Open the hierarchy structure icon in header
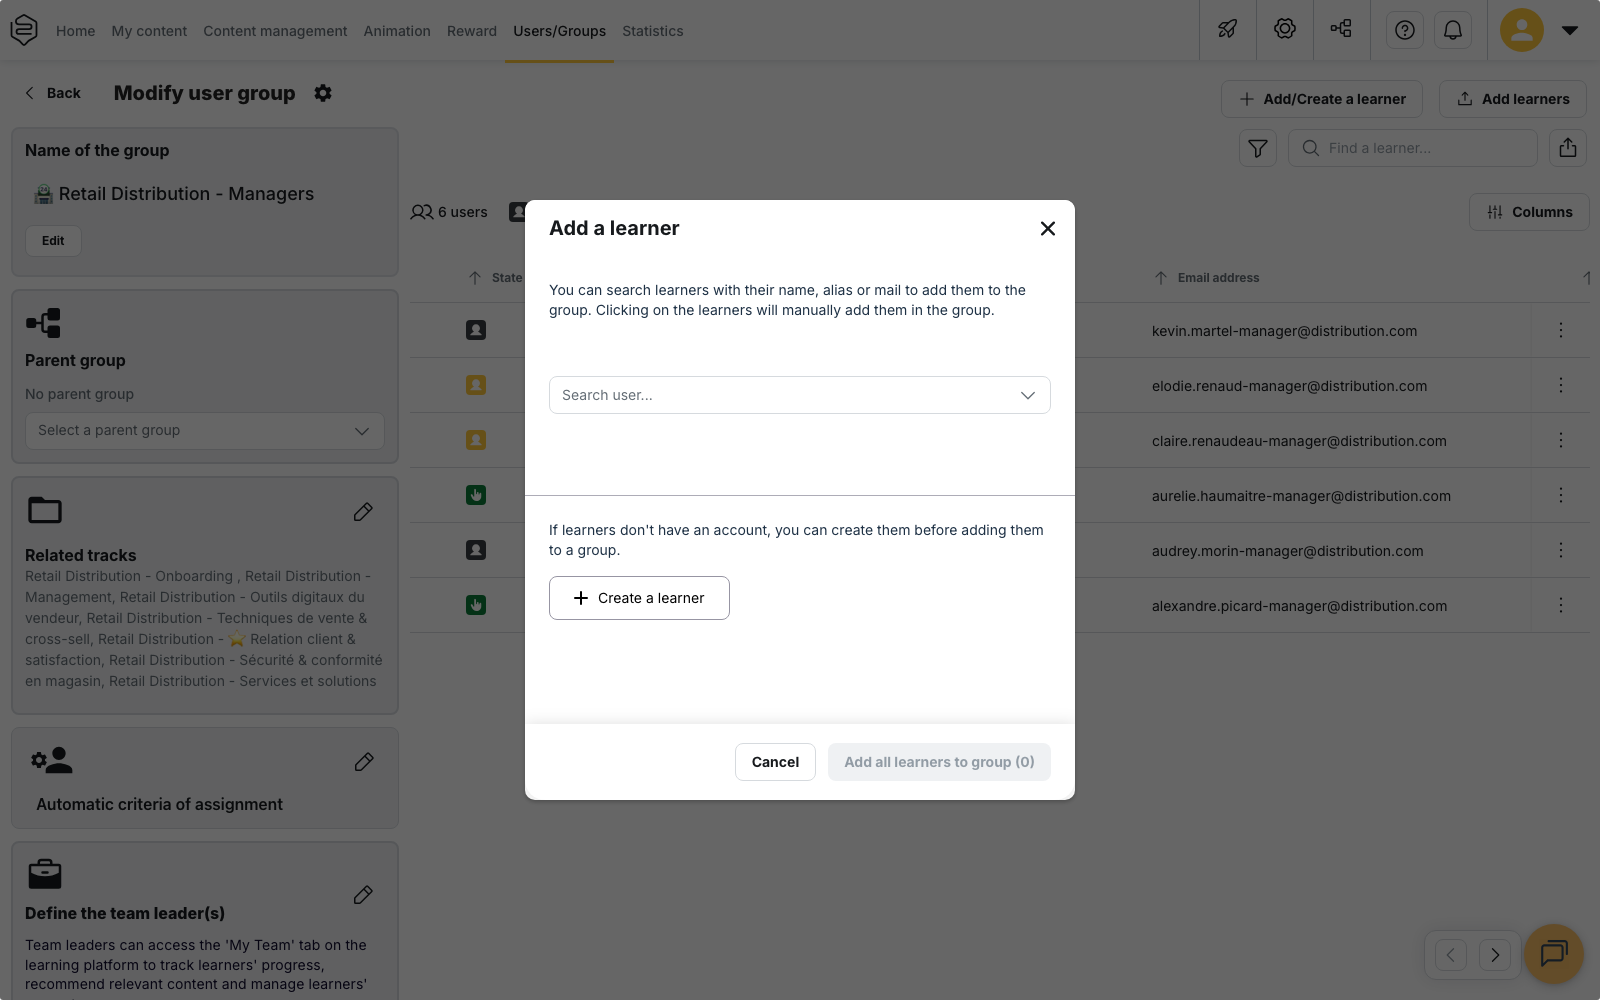Image resolution: width=1600 pixels, height=1000 pixels. [x=1341, y=29]
